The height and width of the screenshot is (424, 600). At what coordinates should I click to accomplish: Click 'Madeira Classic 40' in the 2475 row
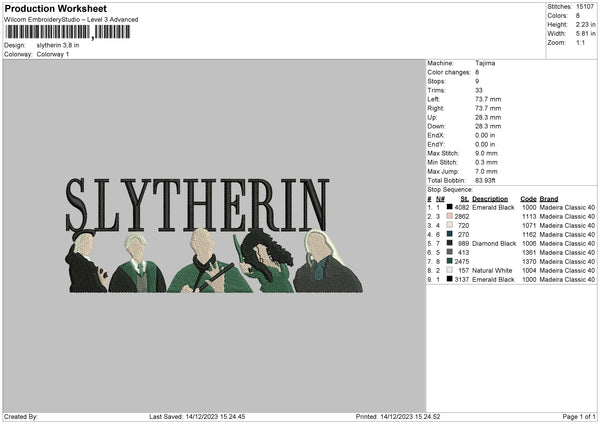click(x=567, y=261)
